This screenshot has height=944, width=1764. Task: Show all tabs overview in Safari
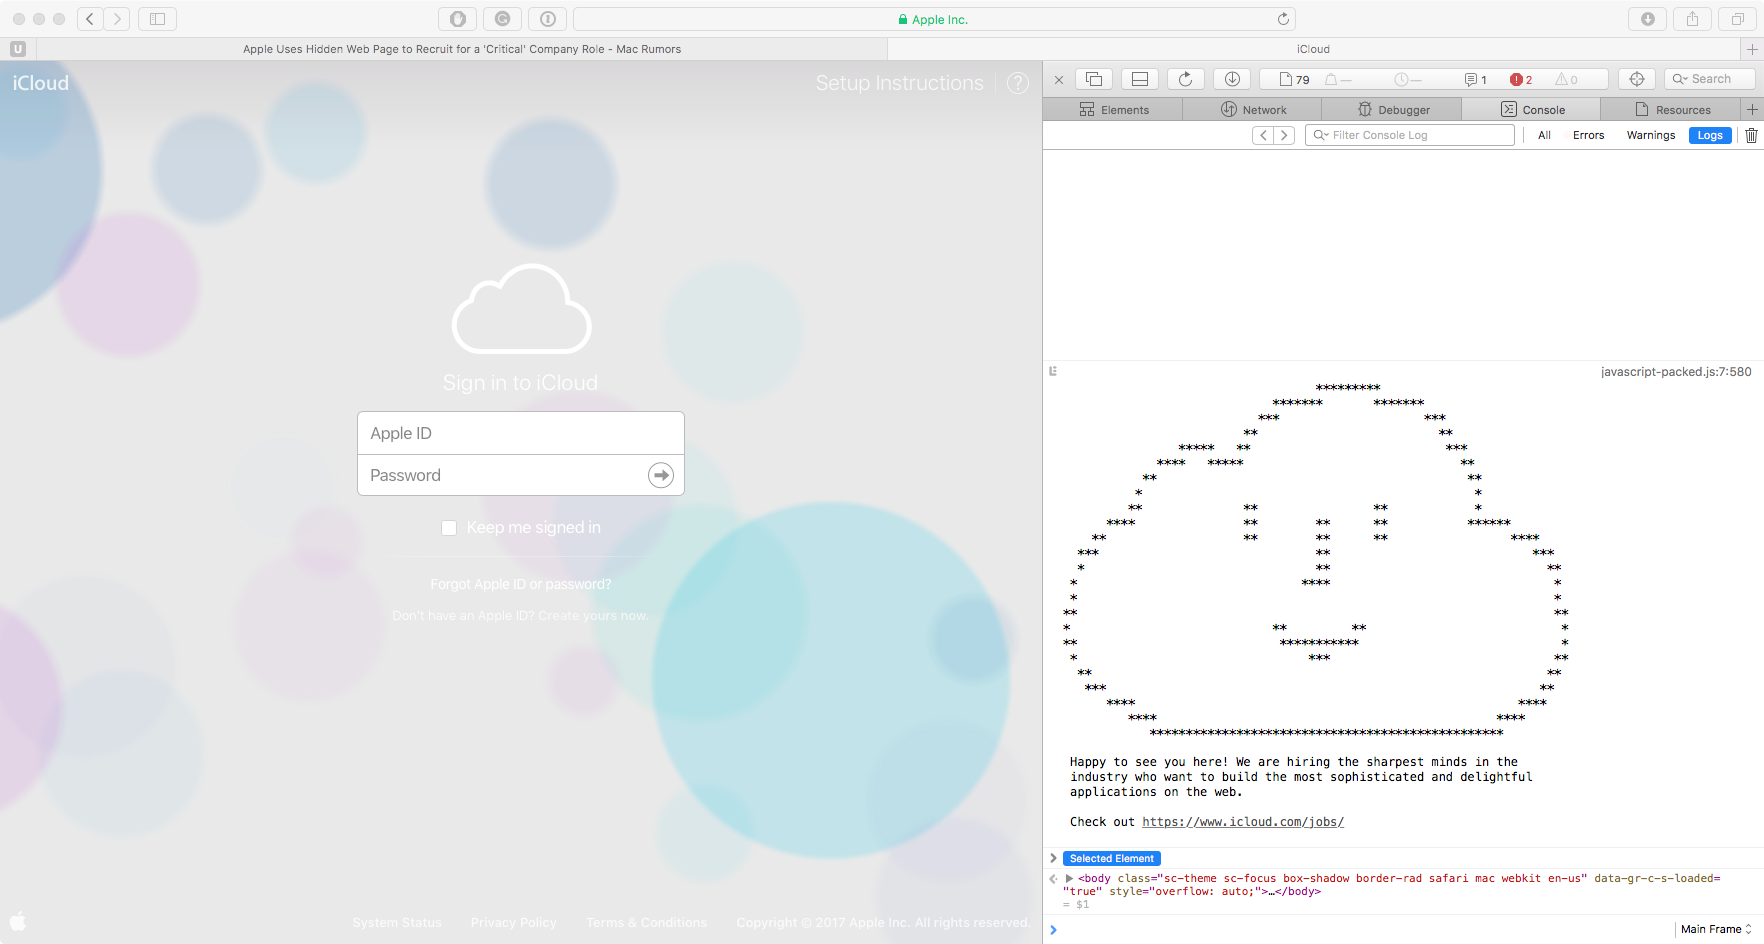click(x=1737, y=19)
